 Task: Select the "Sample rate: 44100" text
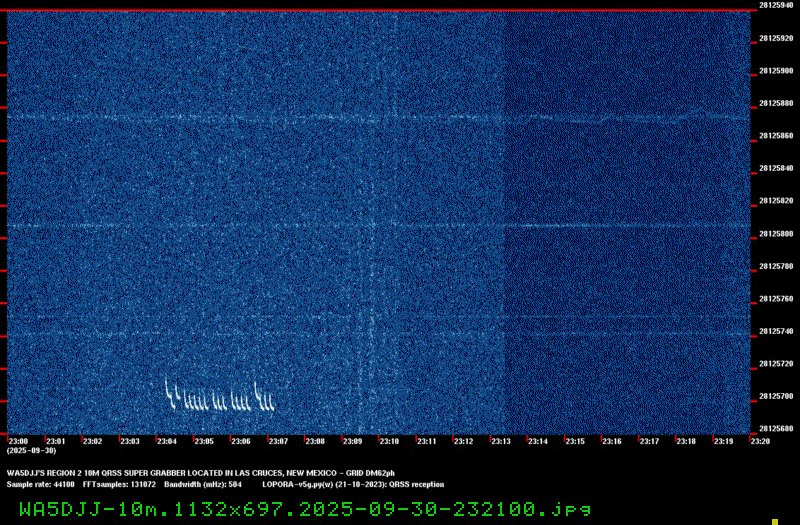coord(40,484)
